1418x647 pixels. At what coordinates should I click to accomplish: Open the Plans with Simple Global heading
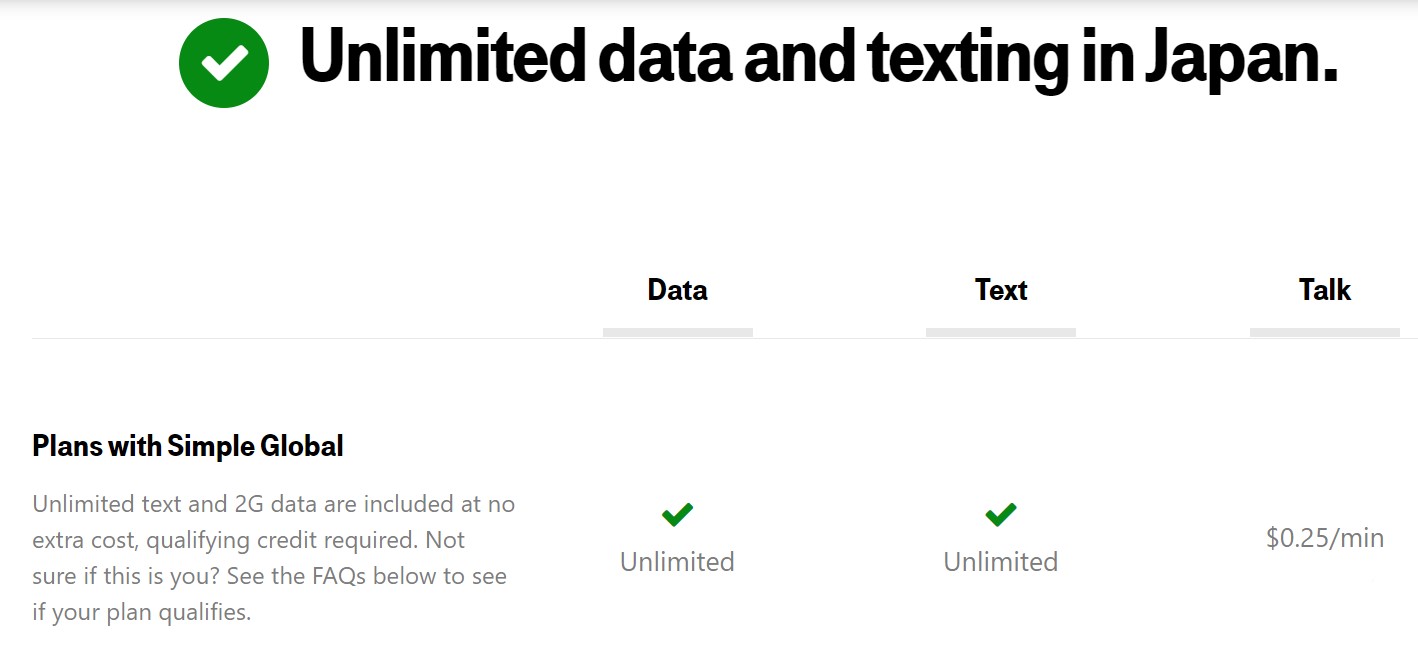tap(188, 446)
